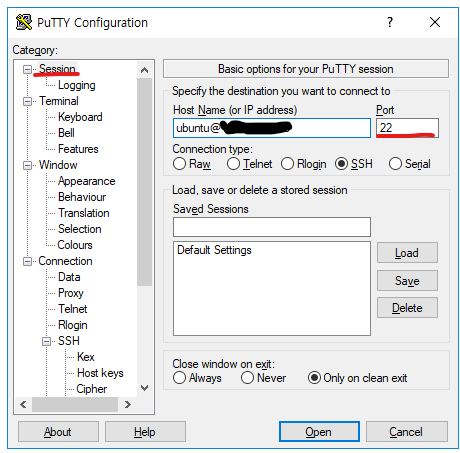This screenshot has height=453, width=460.
Task: Open the Selection category
Action: point(79,229)
